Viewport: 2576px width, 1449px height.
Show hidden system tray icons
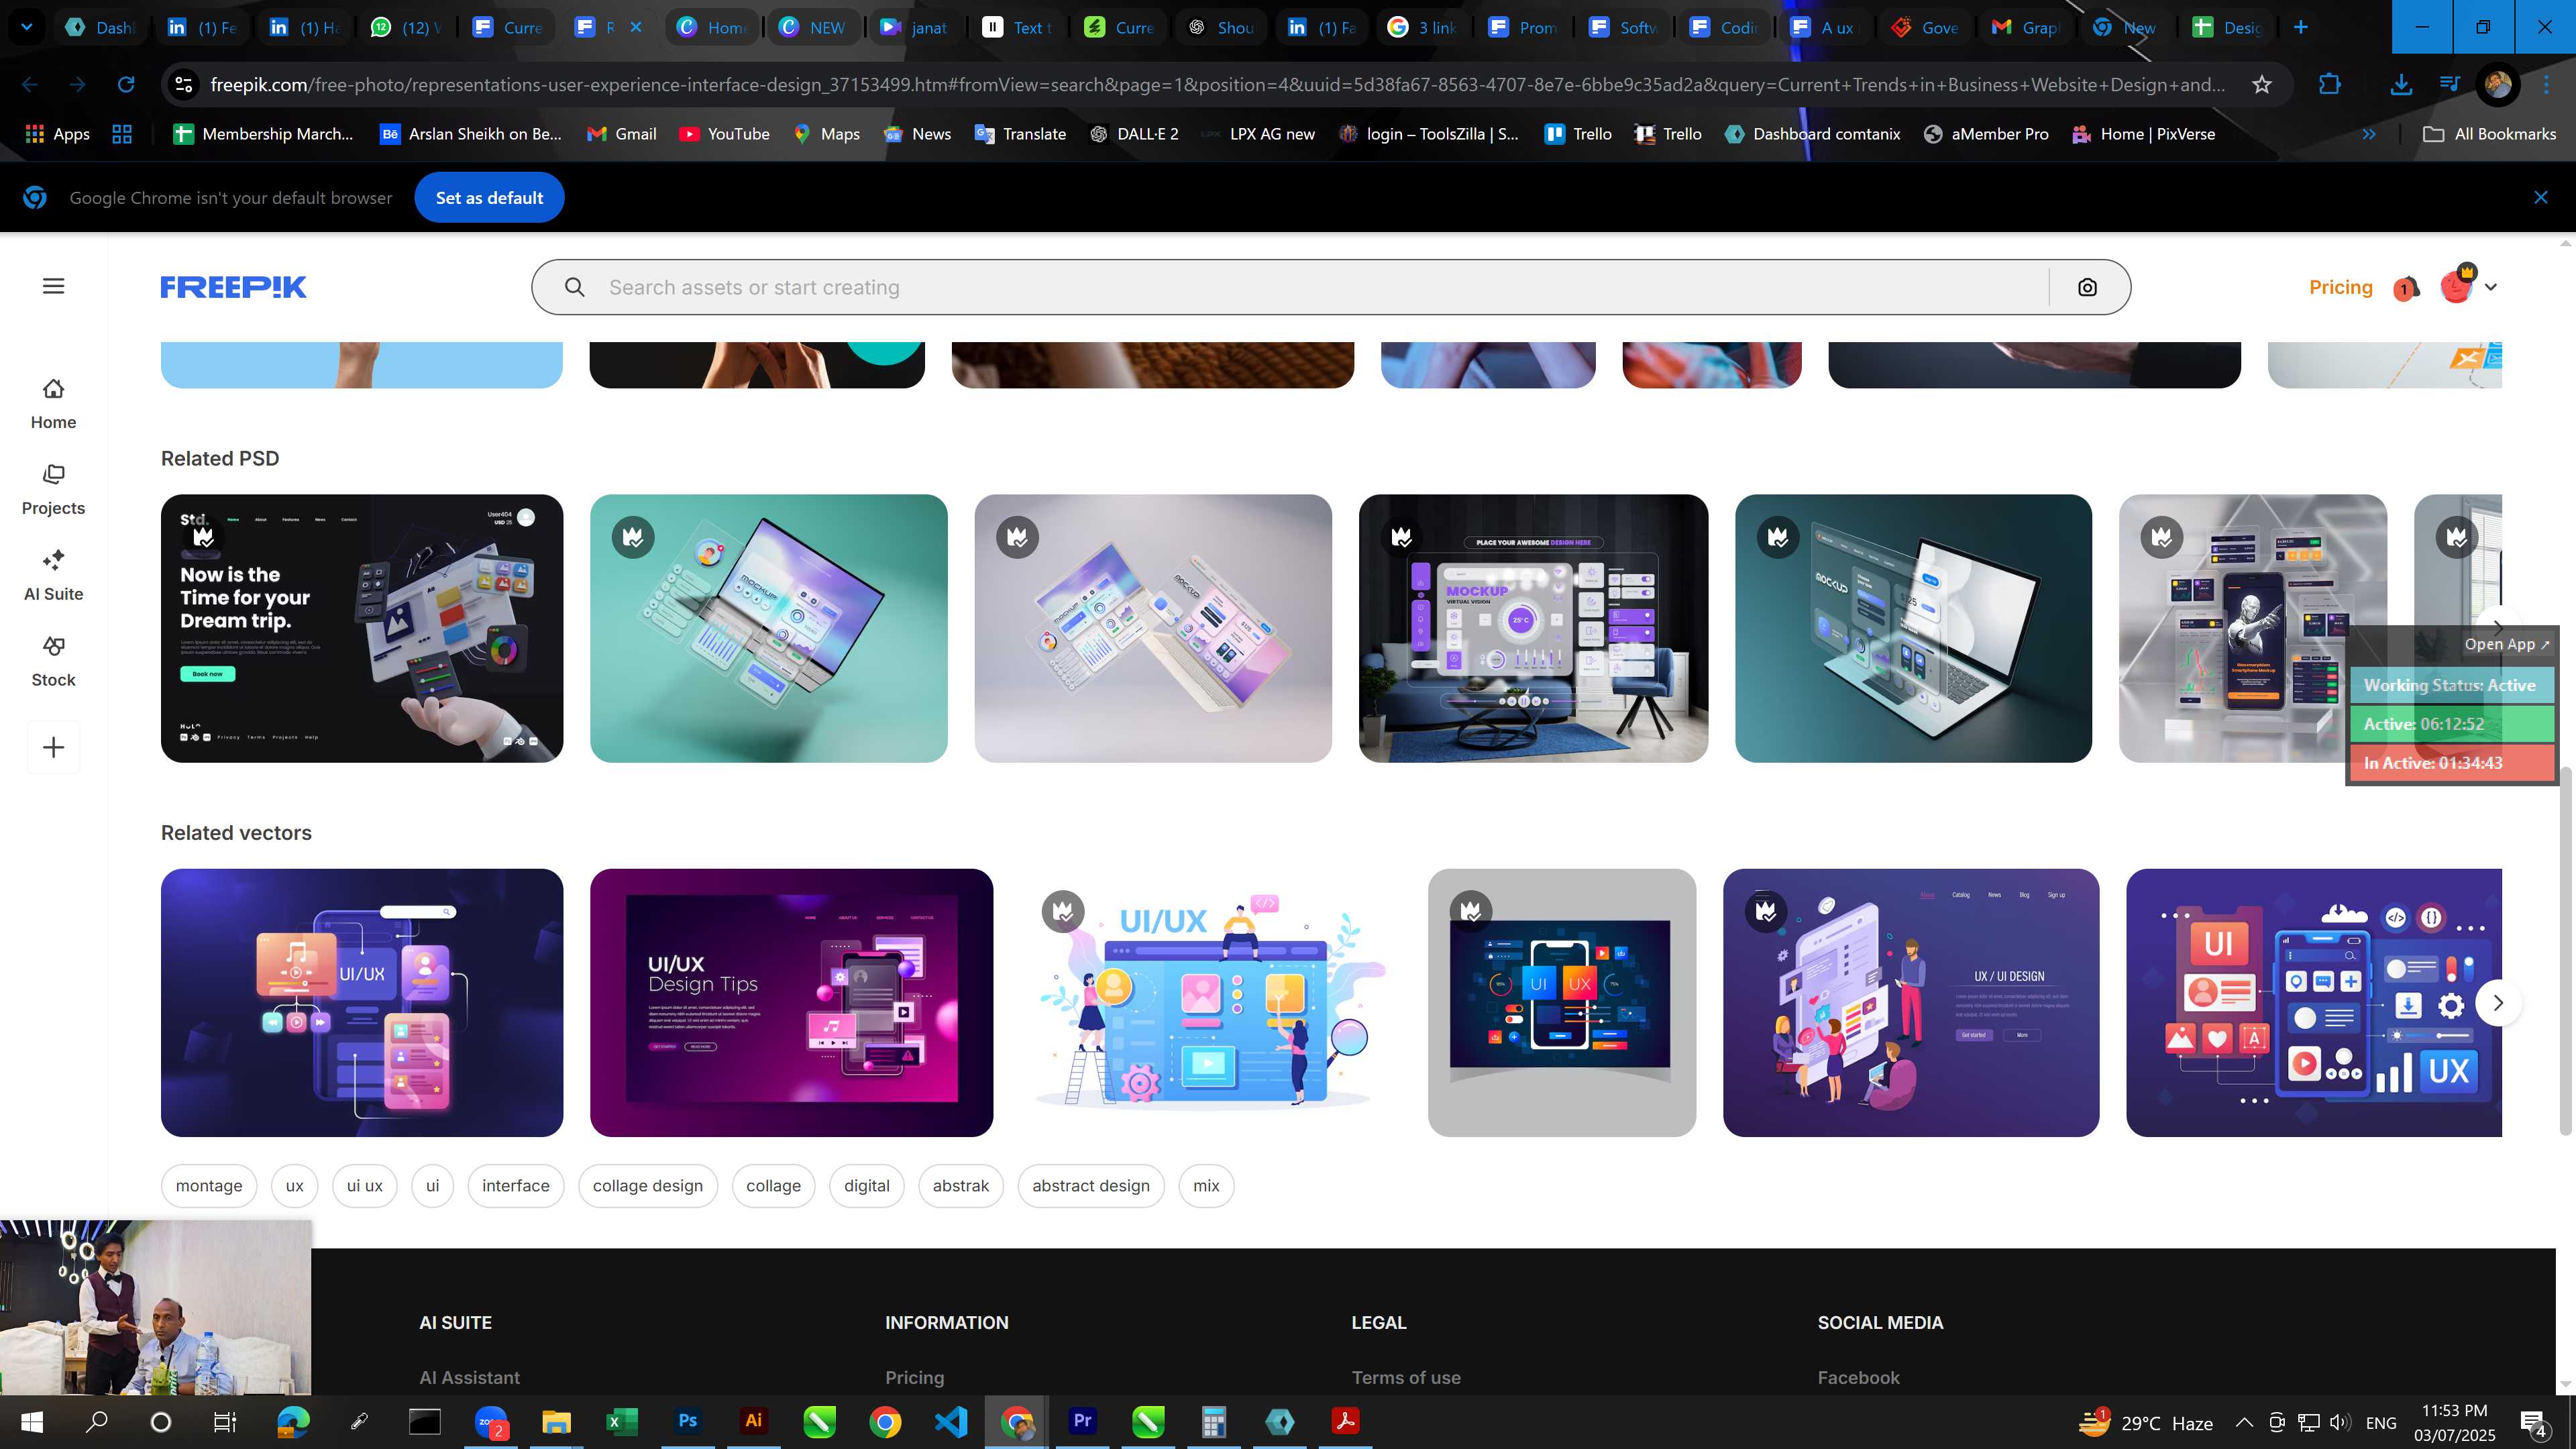2244,1422
